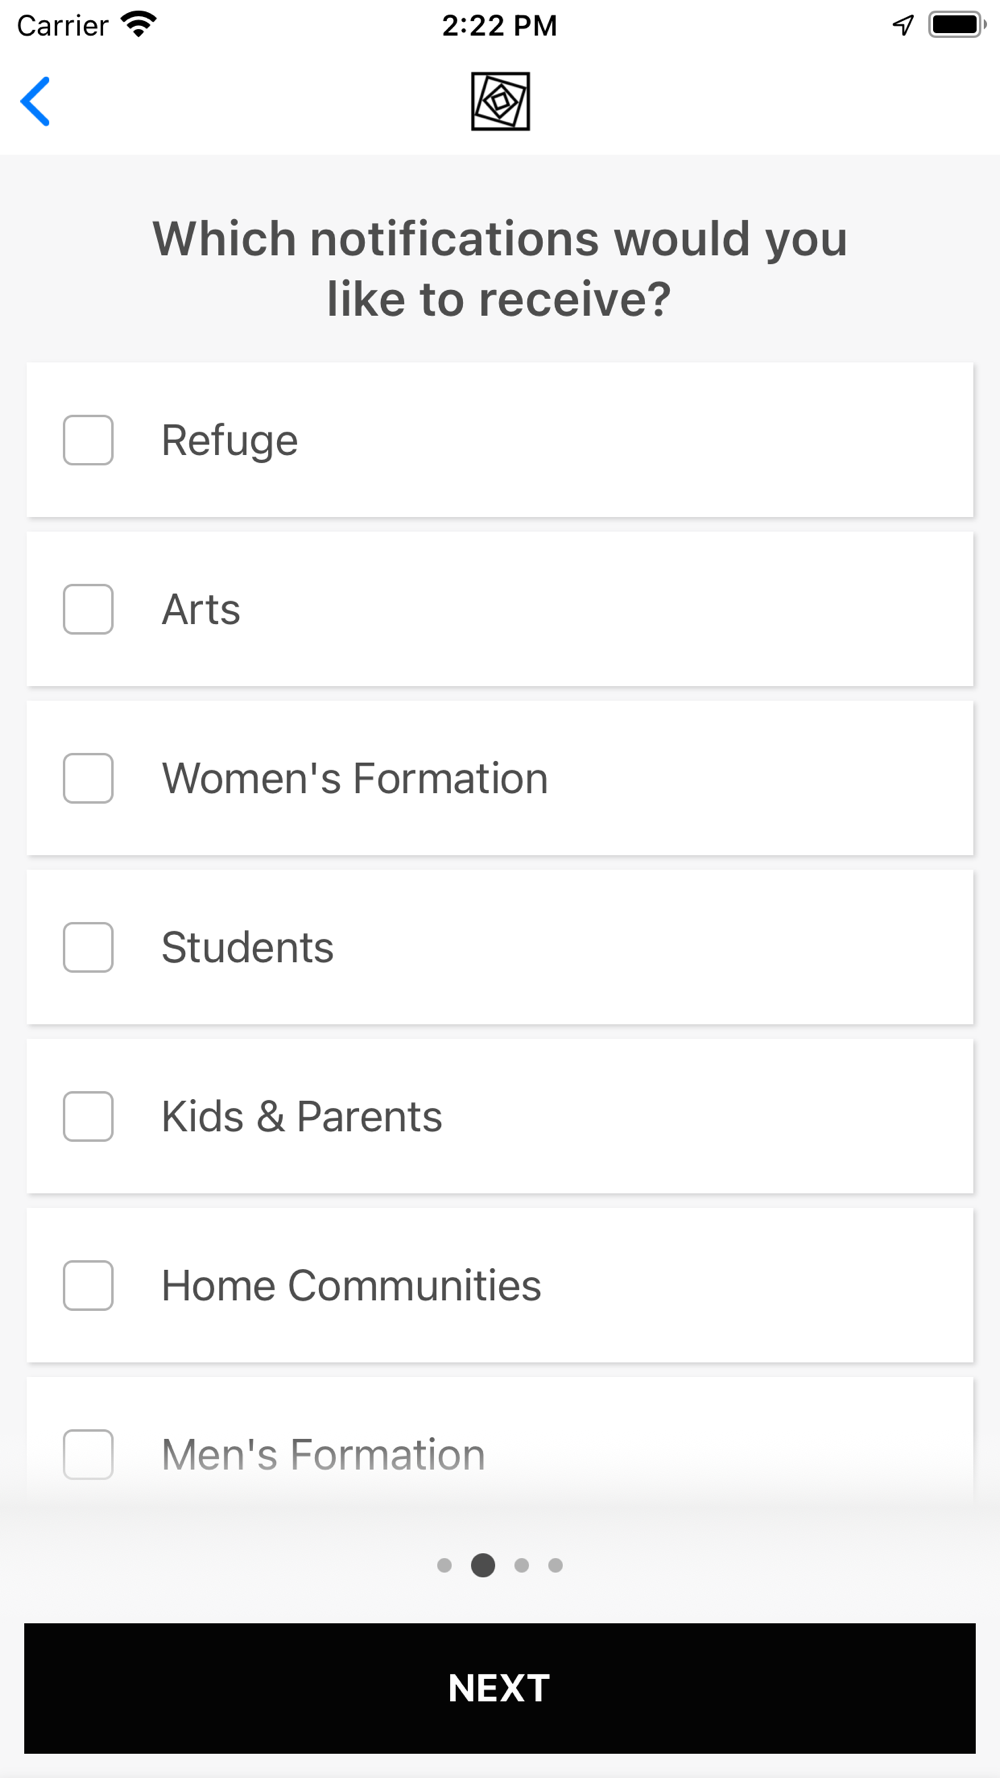Tap the Kids & Parents label
The image size is (1000, 1778).
click(x=301, y=1117)
